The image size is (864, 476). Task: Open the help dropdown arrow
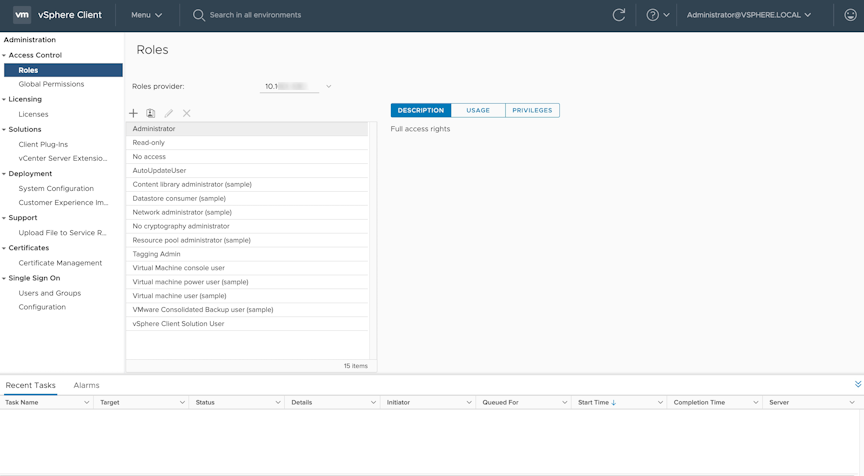click(666, 15)
